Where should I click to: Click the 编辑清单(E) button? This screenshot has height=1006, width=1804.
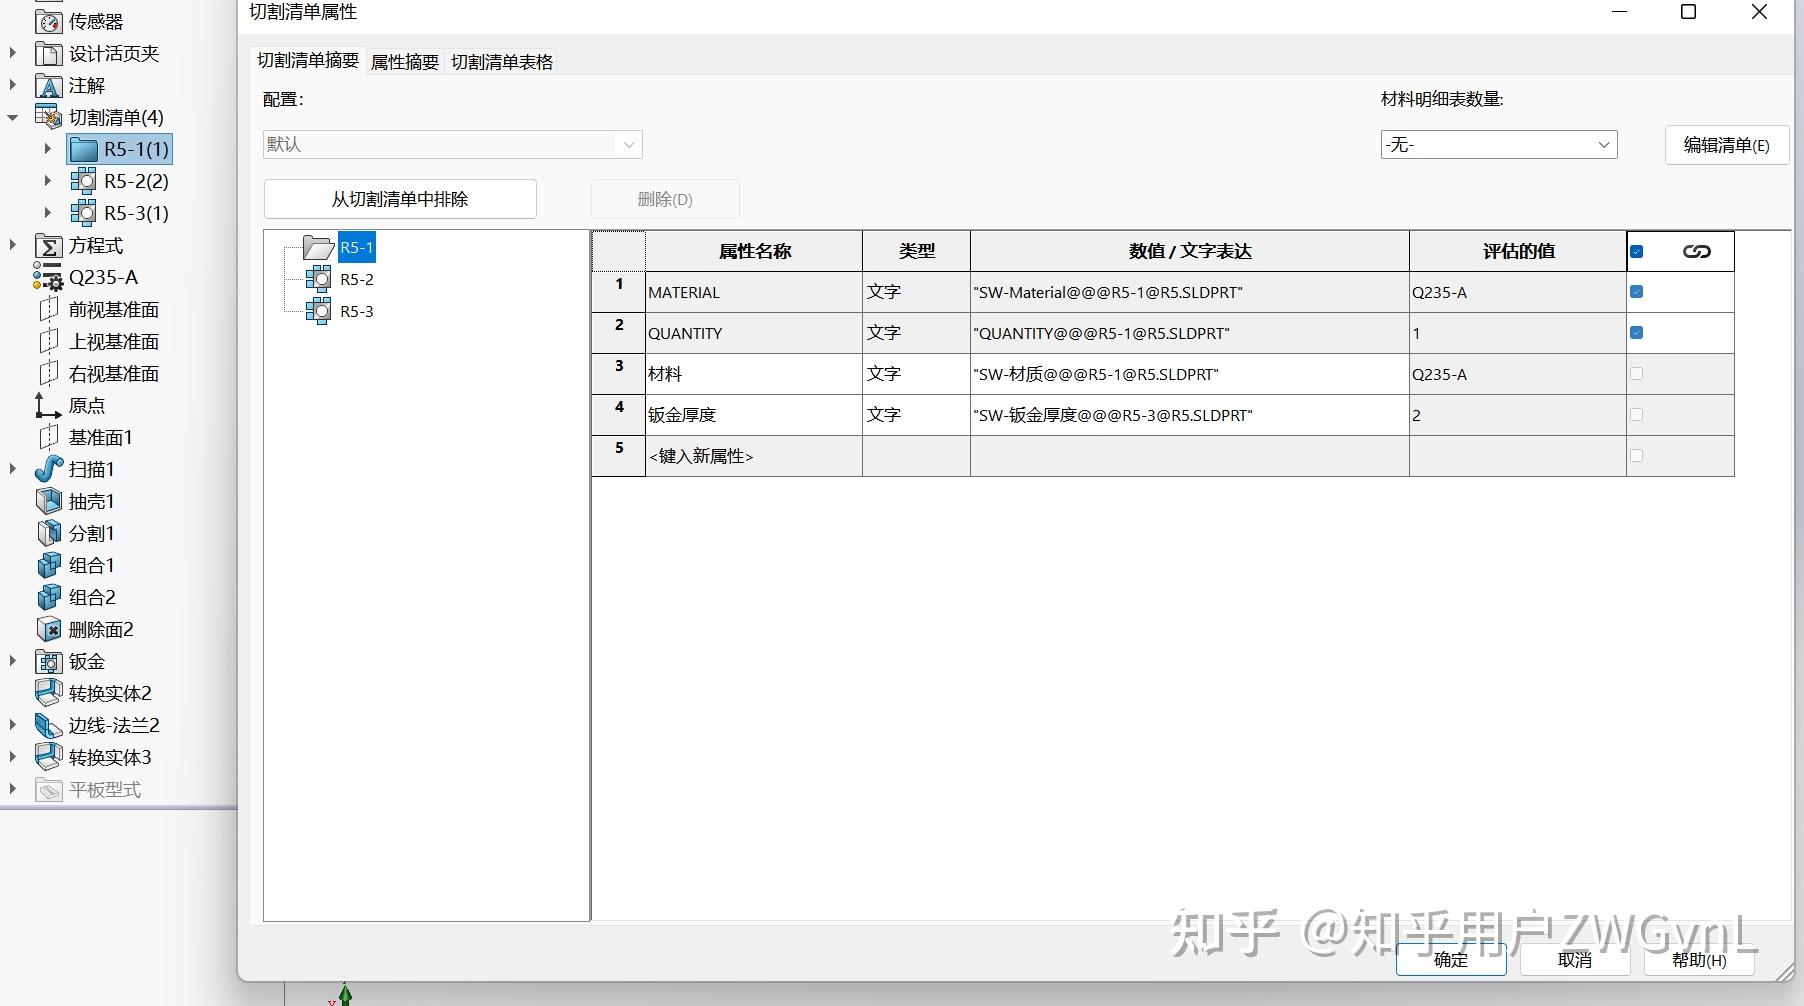[1726, 145]
